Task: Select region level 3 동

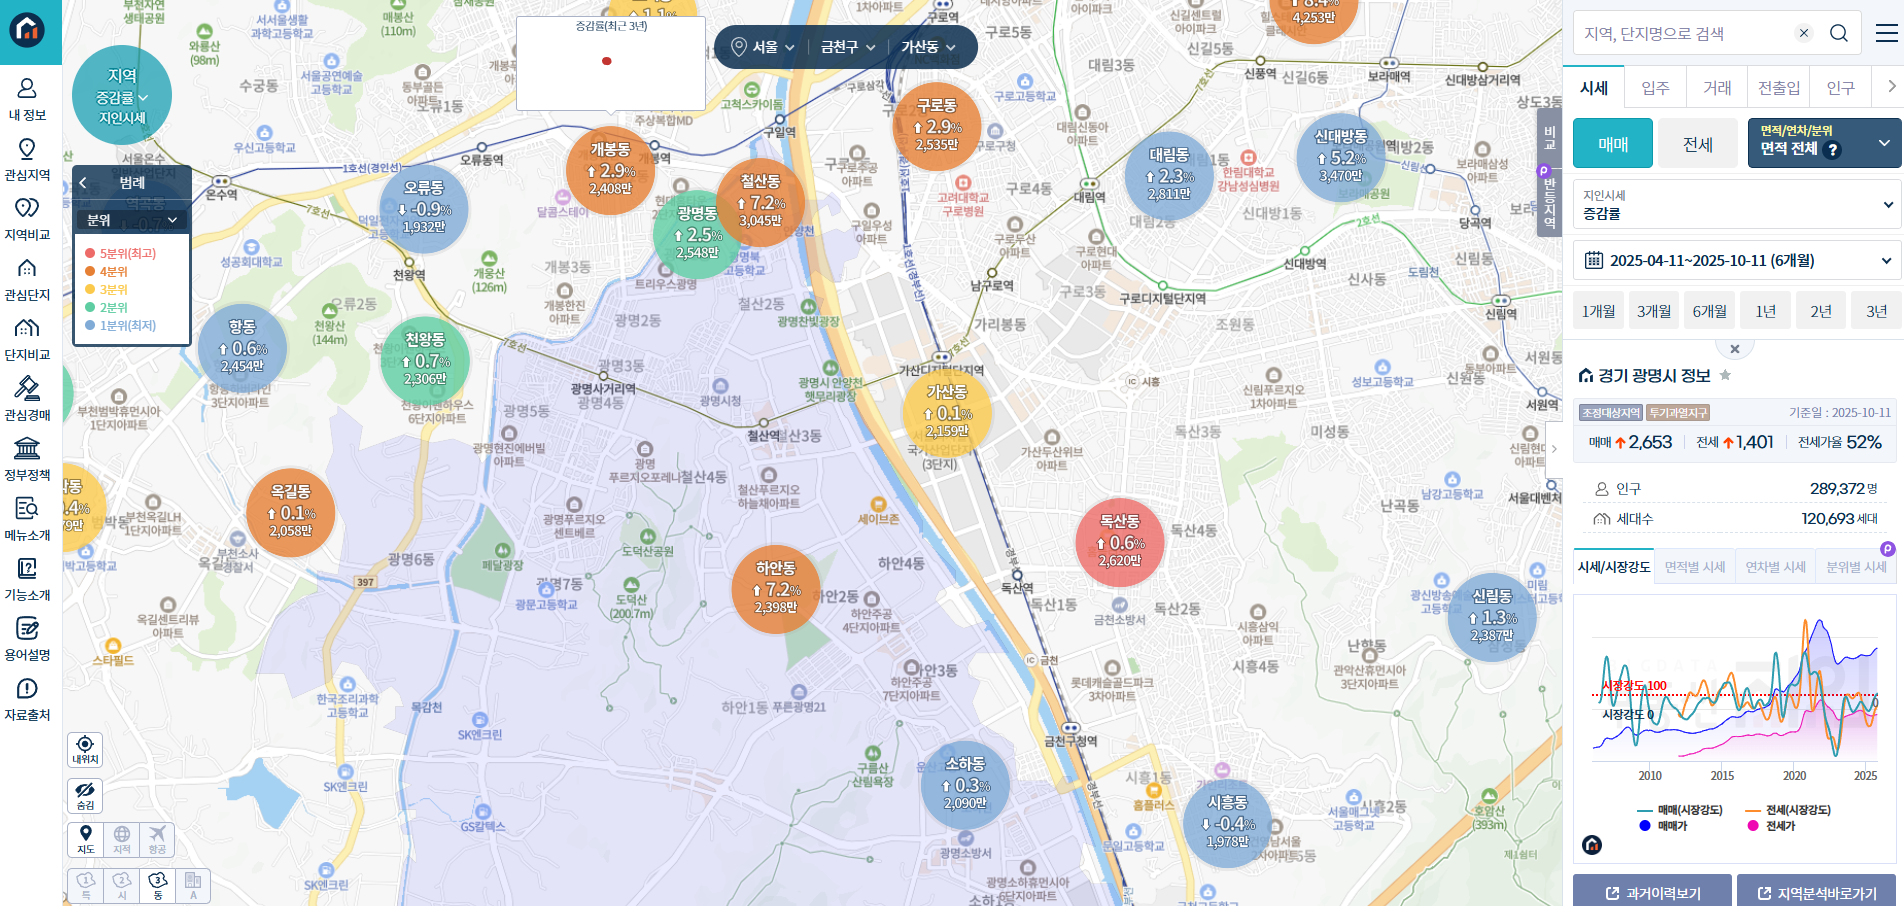Action: [x=157, y=886]
